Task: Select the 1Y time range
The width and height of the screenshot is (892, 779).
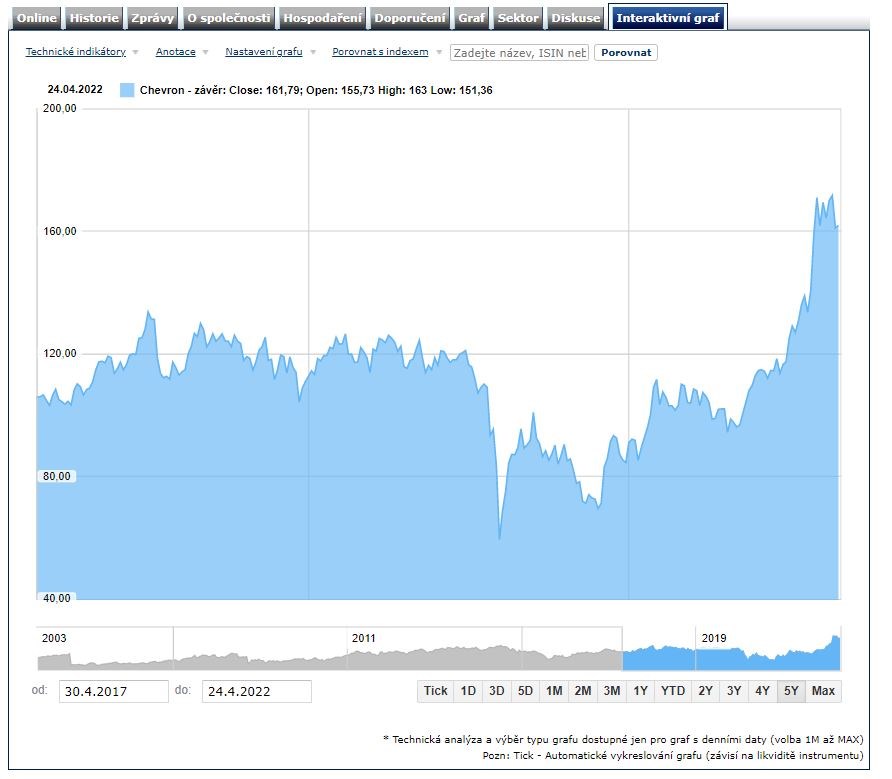Action: (641, 691)
